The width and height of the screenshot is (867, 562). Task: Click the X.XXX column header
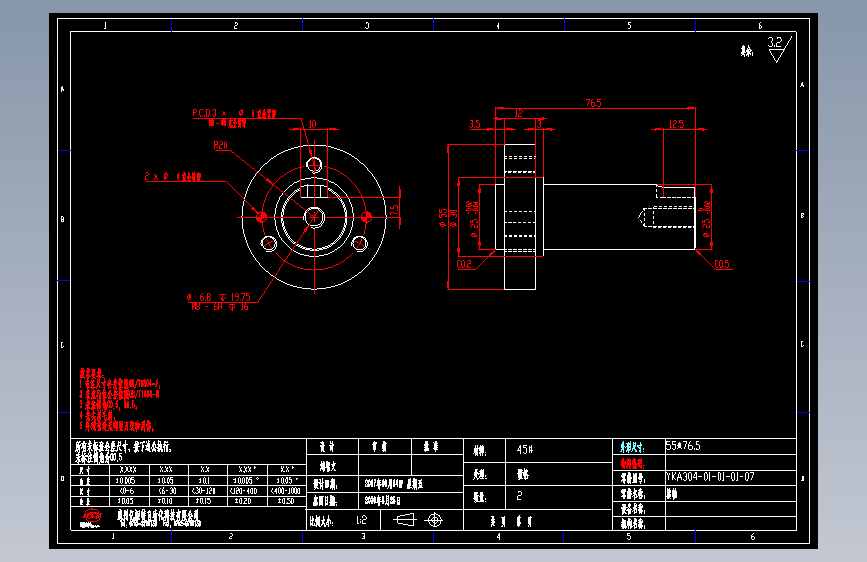[x=128, y=470]
